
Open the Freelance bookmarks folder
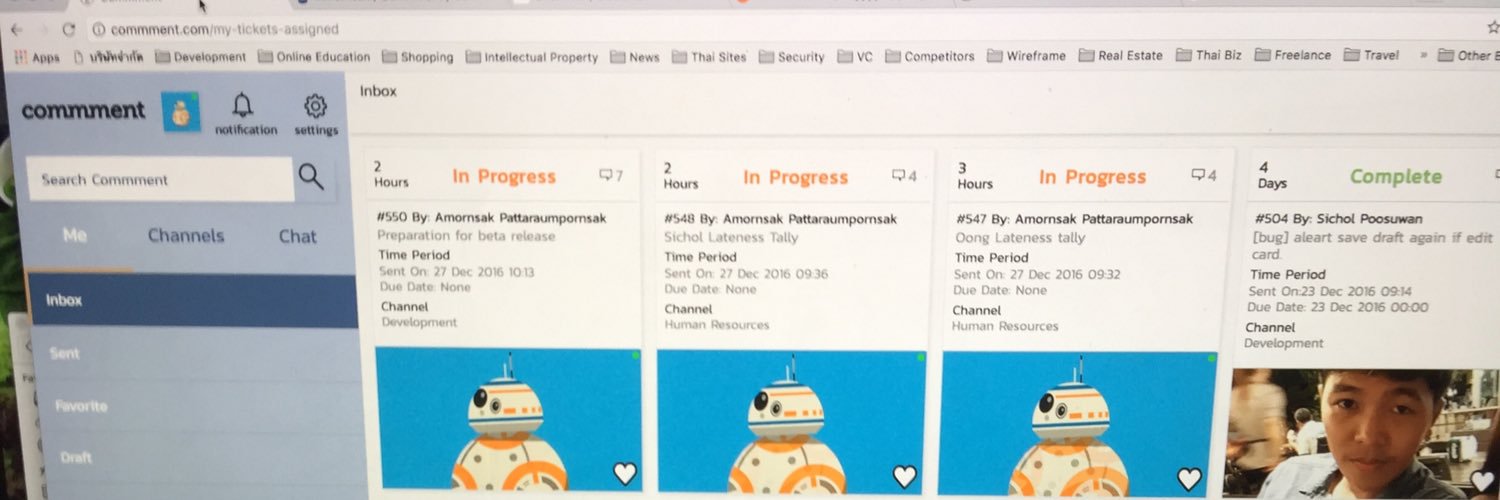[1293, 56]
